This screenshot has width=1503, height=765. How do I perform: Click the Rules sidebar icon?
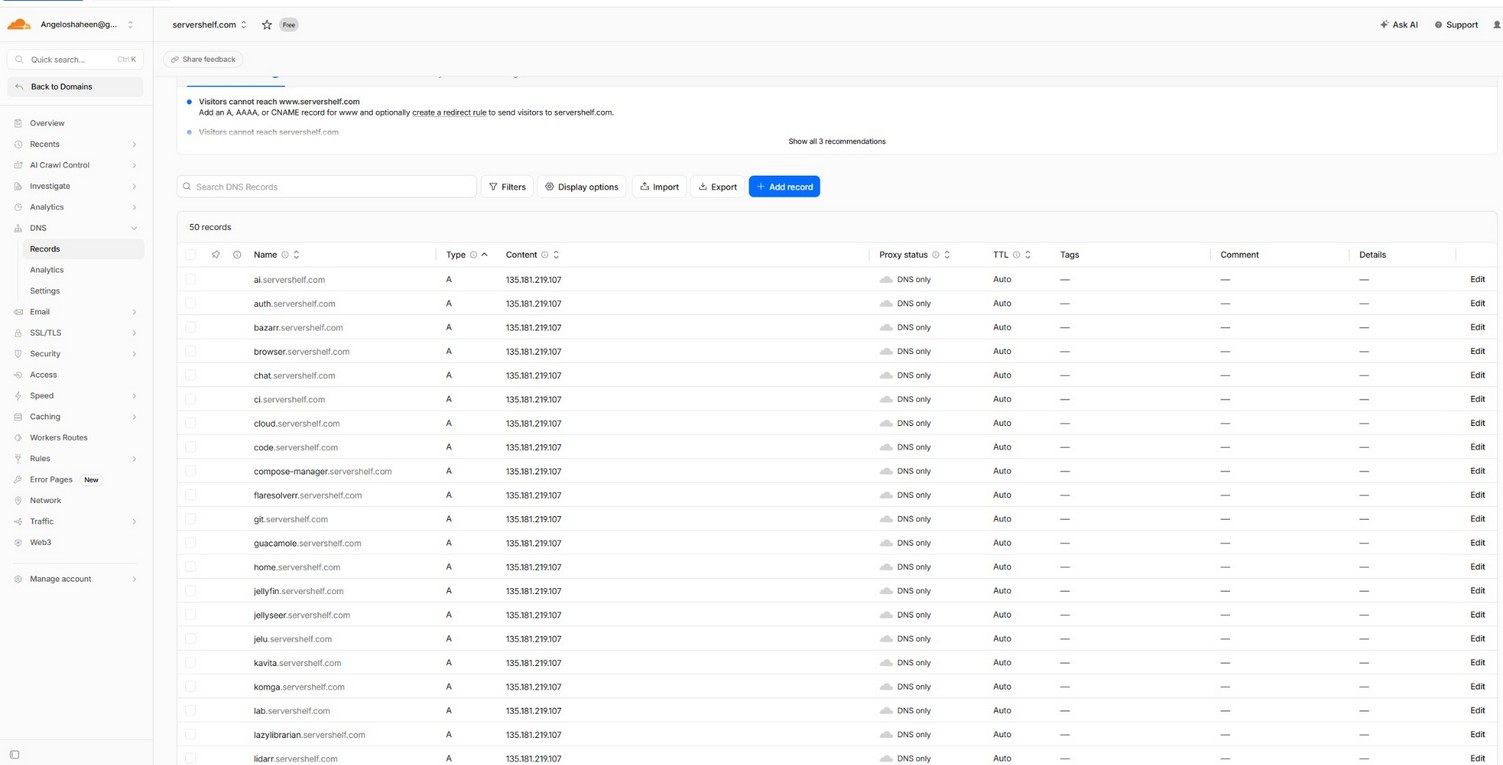click(x=18, y=459)
